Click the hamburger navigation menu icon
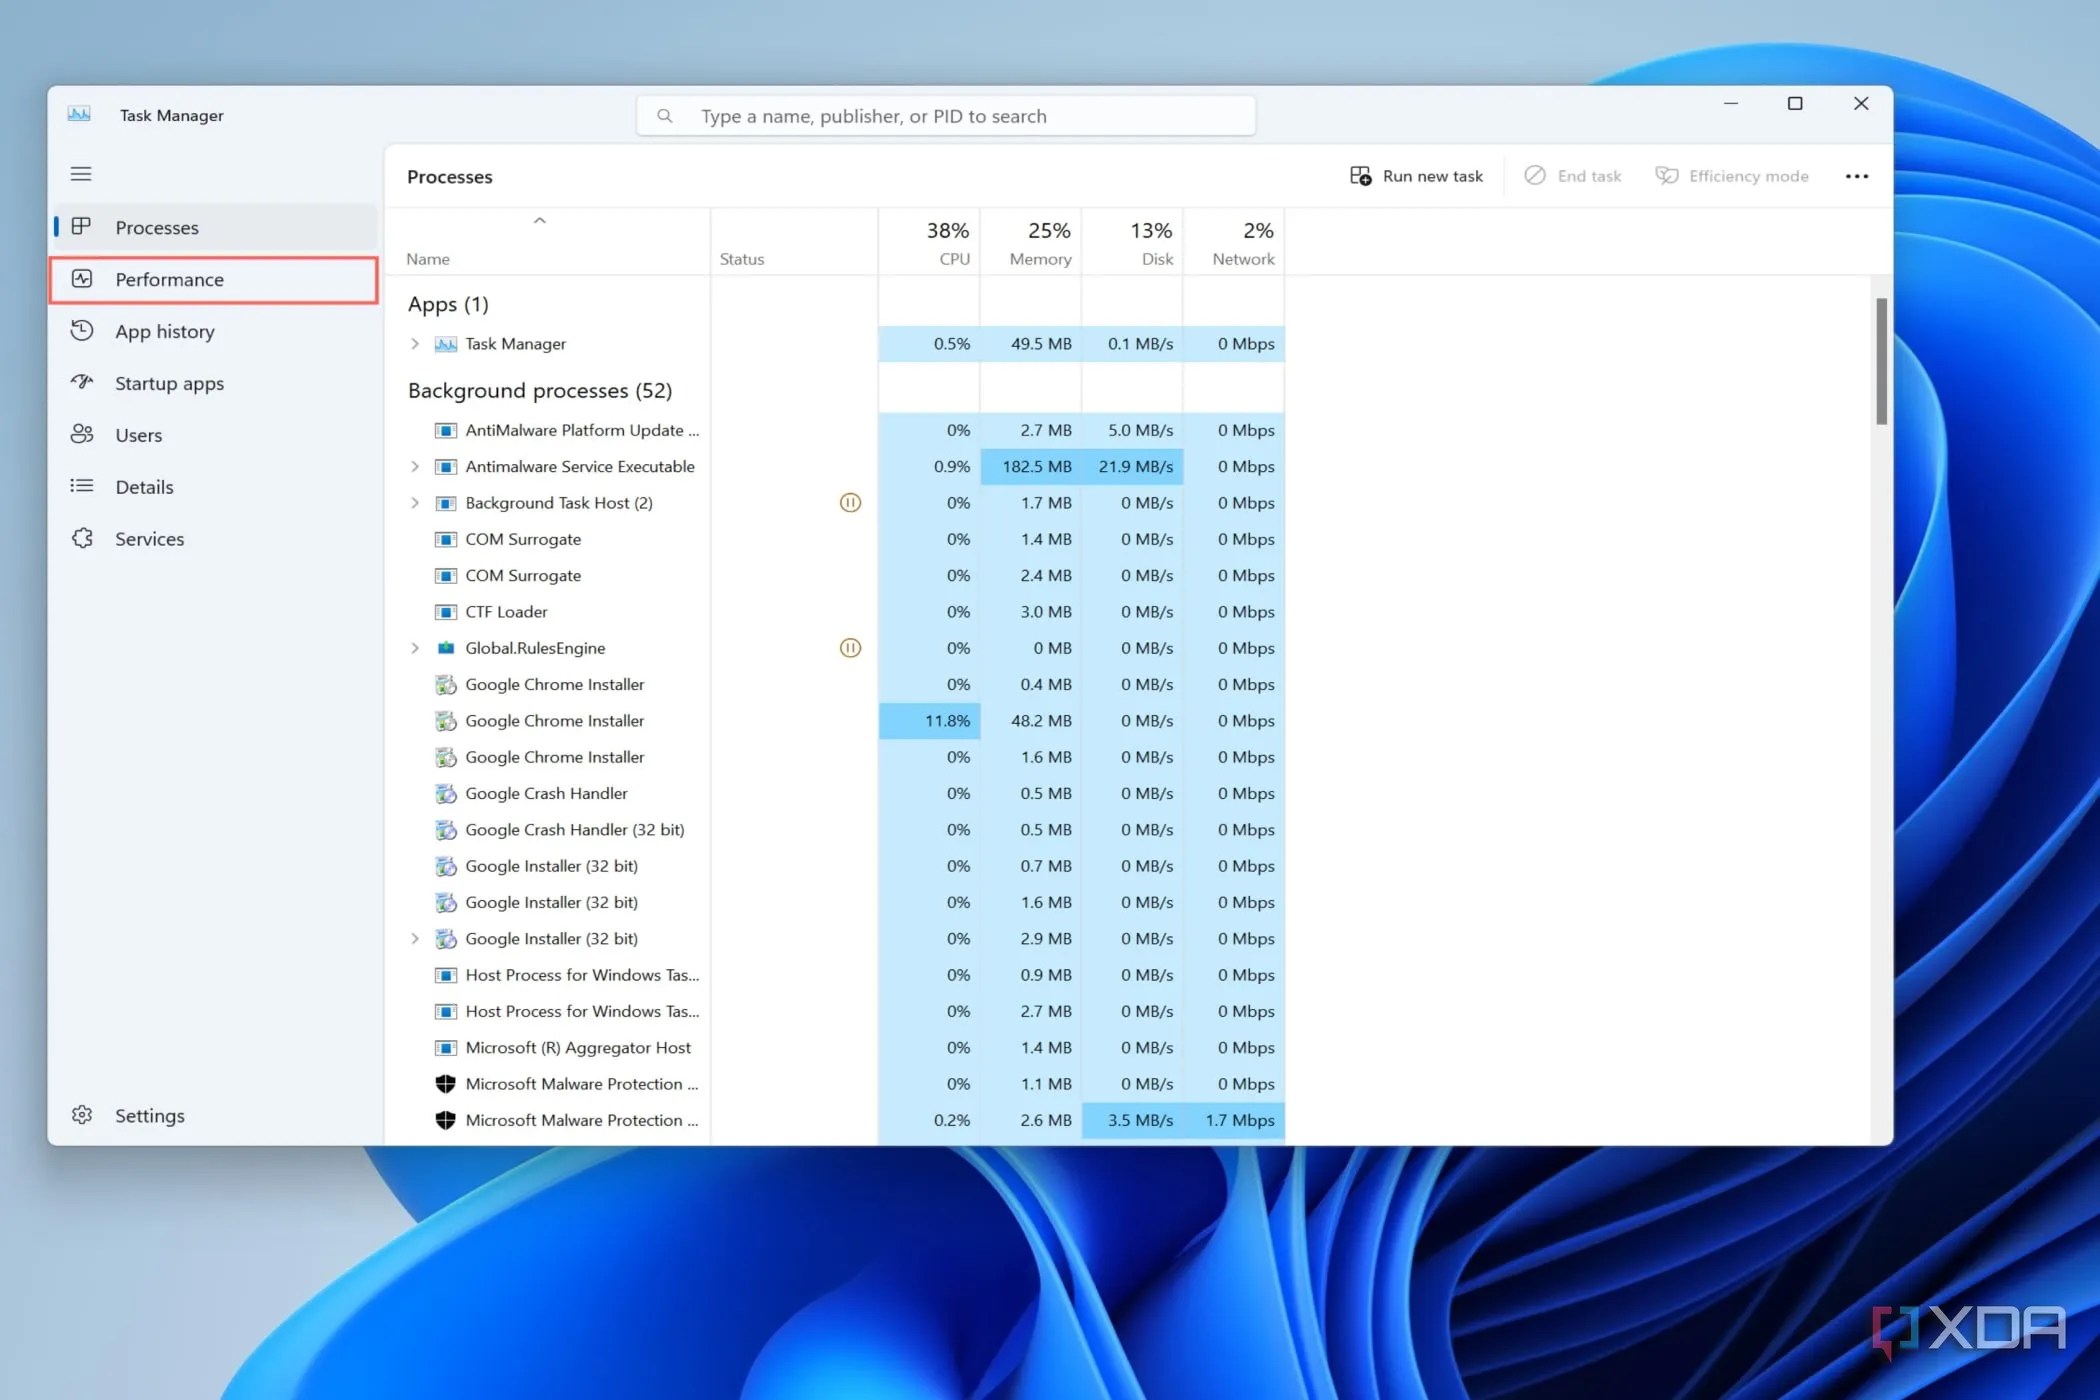This screenshot has width=2100, height=1400. pos(81,174)
